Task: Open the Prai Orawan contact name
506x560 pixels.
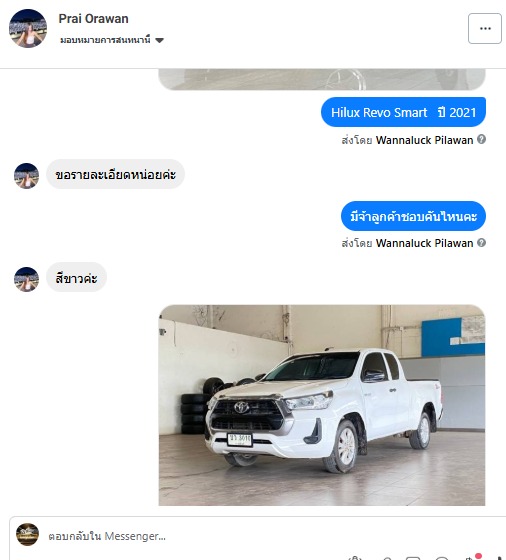Action: pos(93,19)
